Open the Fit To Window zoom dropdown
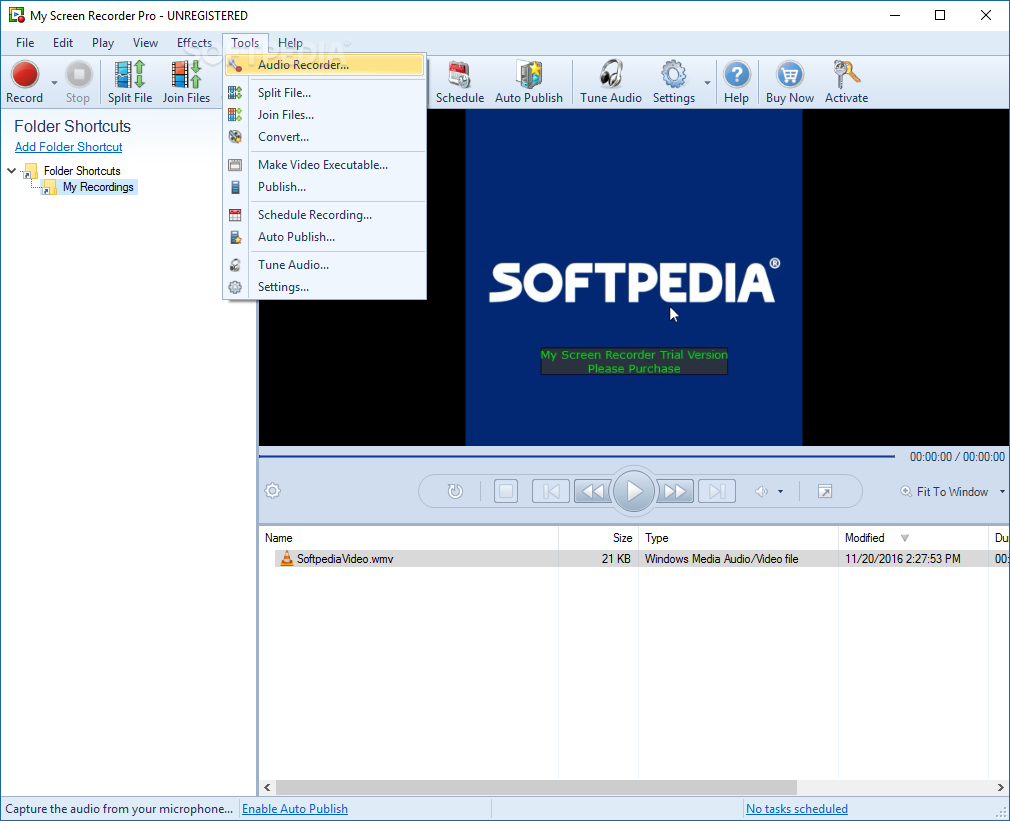 [x=1002, y=491]
